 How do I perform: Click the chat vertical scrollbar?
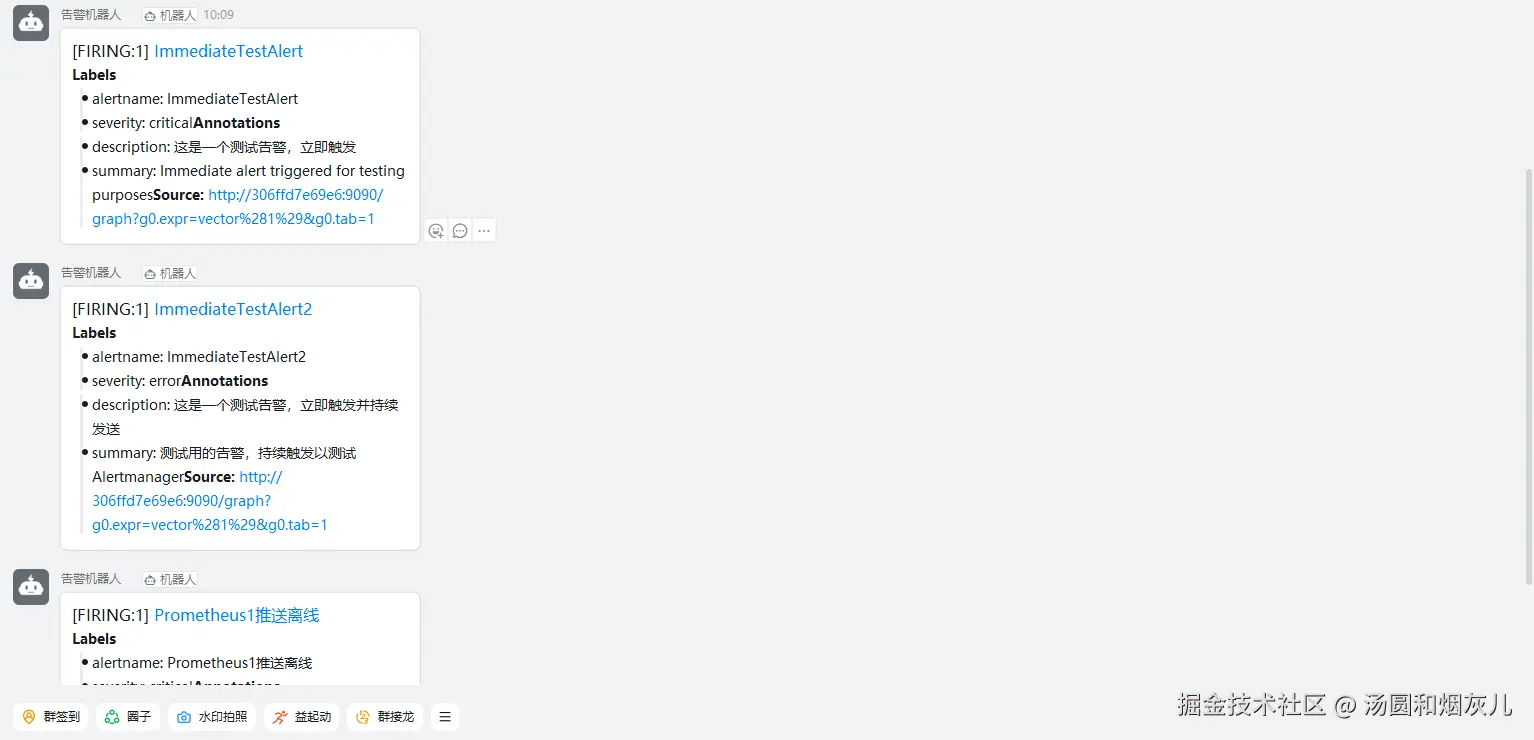(1528, 375)
